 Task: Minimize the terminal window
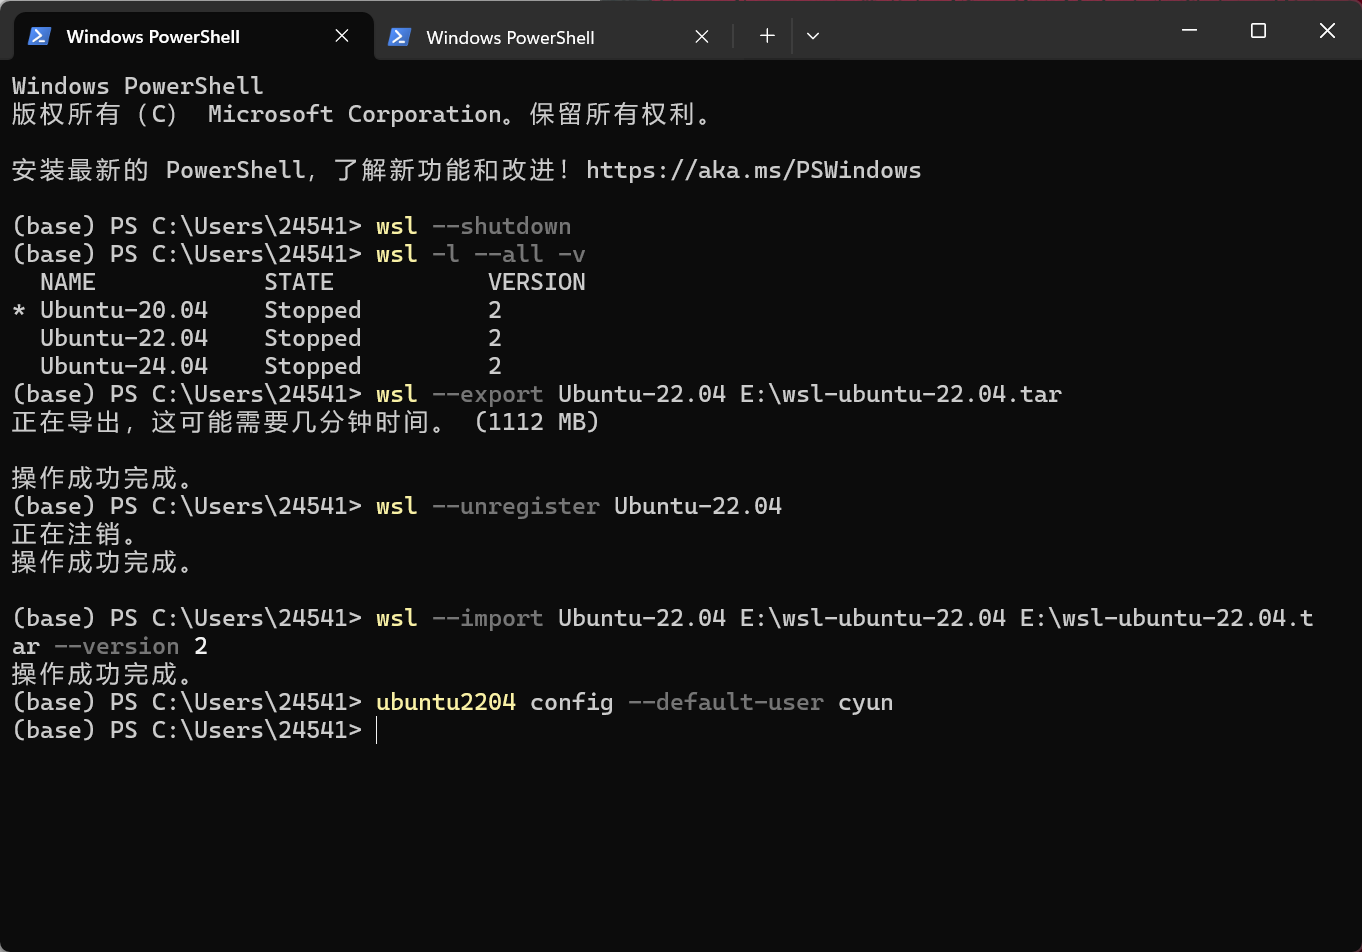pyautogui.click(x=1190, y=31)
